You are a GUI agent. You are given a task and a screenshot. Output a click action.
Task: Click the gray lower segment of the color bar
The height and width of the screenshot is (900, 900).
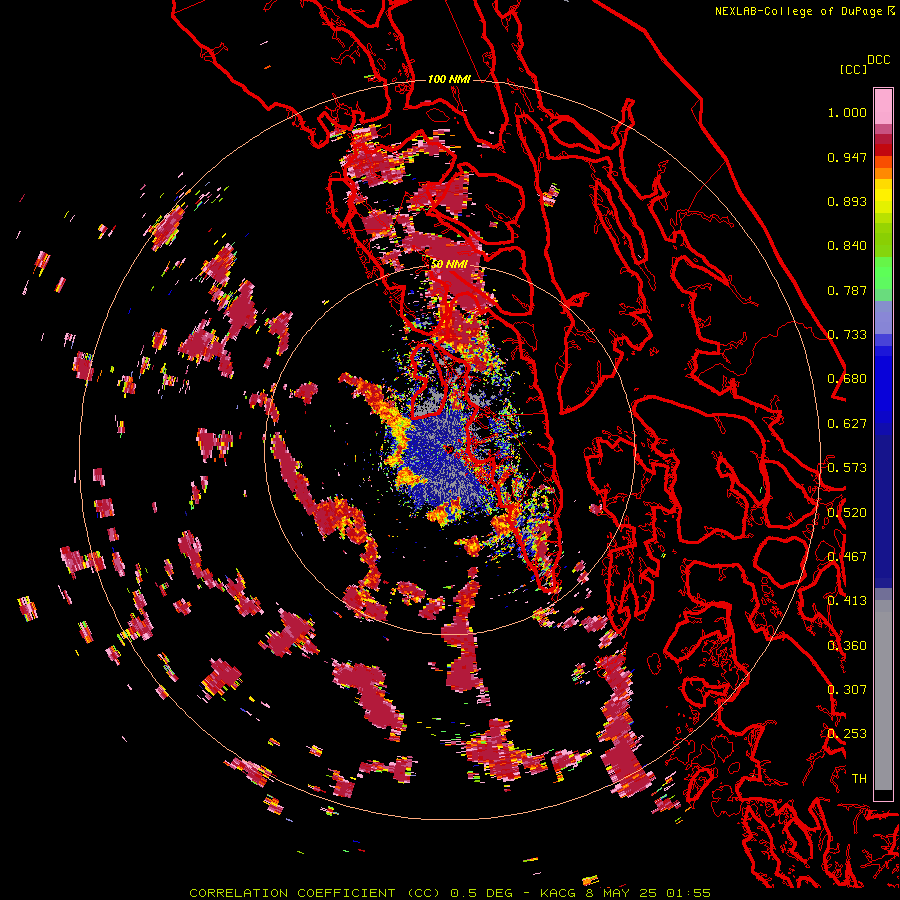[883, 695]
